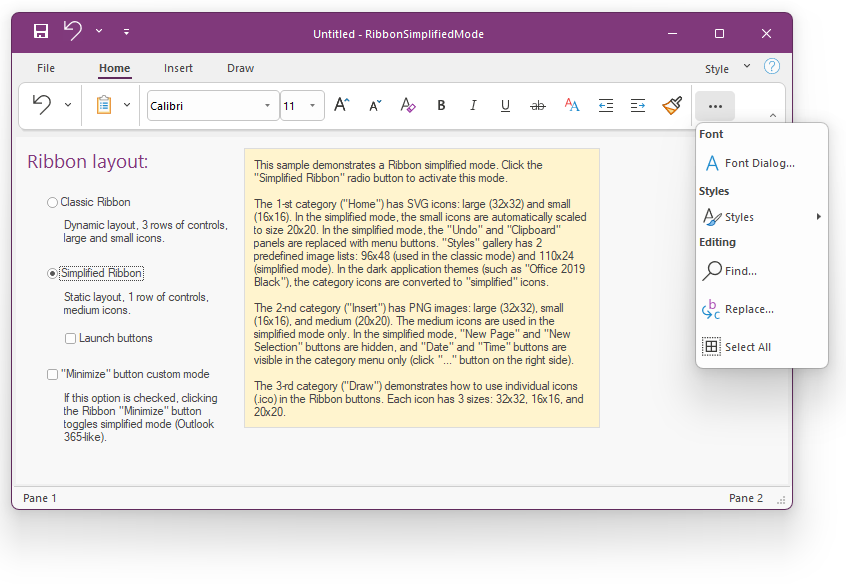Click Replace... in the Editing section
Screen dimensions: 846x584
point(749,310)
